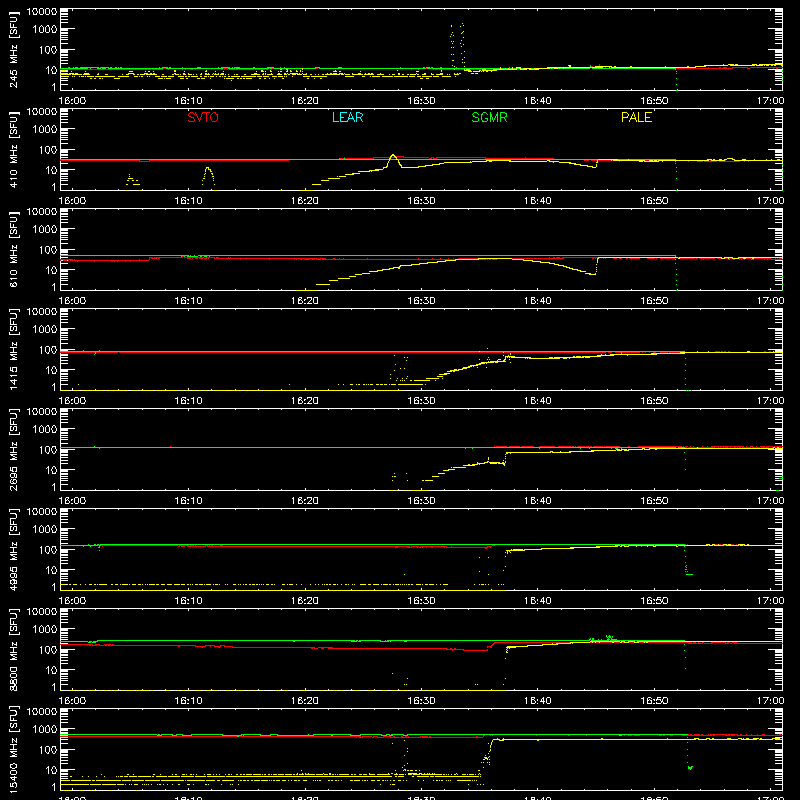The height and width of the screenshot is (800, 800).
Task: Click the yellow step jump near 16:45 in 610 MHz panel
Action: click(597, 266)
